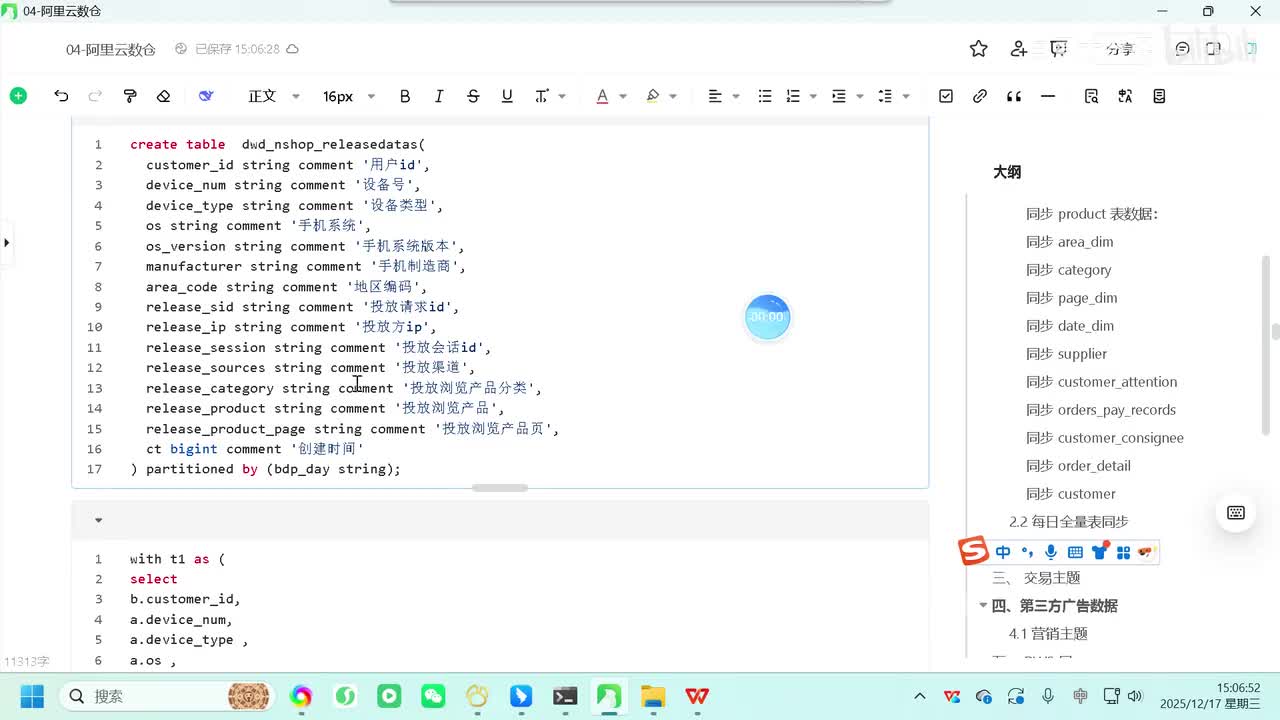Go to outline item 同步 category
This screenshot has width=1280, height=720.
point(1068,270)
